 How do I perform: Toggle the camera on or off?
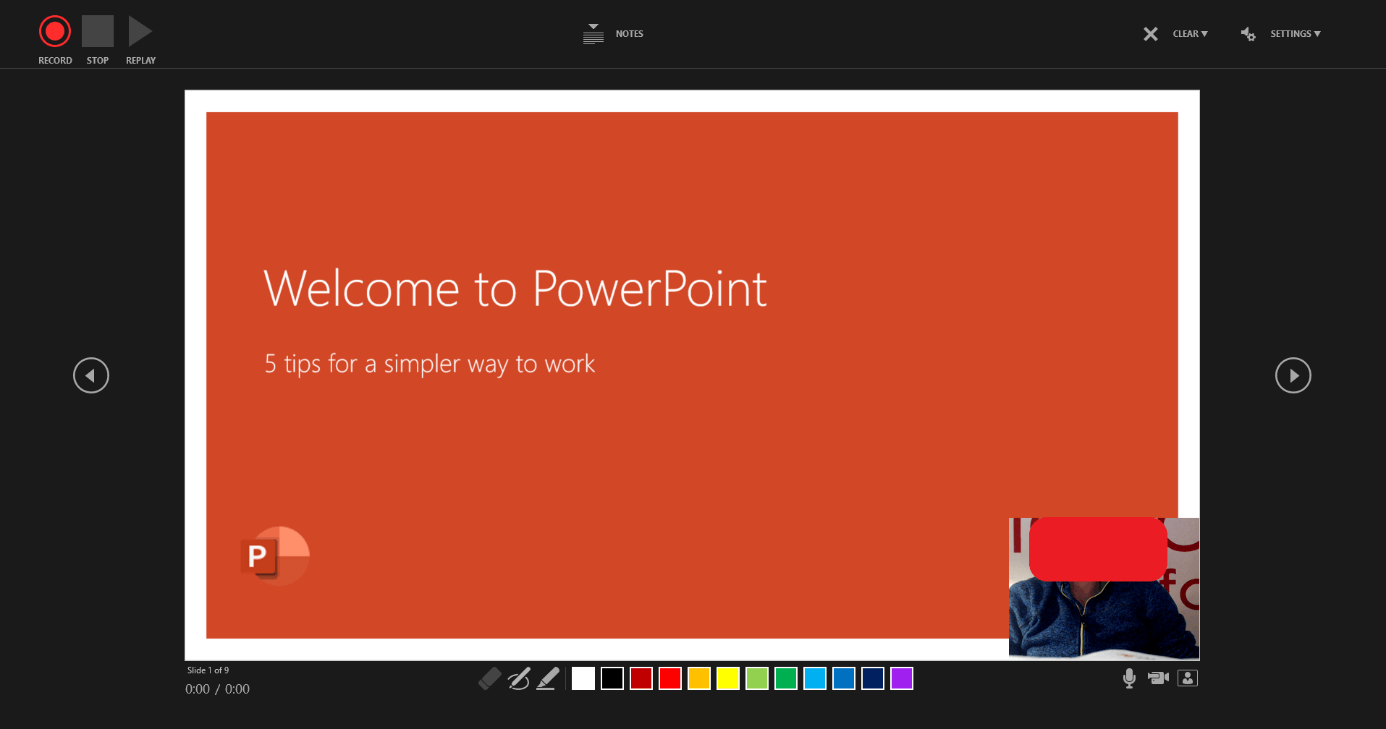[1158, 678]
